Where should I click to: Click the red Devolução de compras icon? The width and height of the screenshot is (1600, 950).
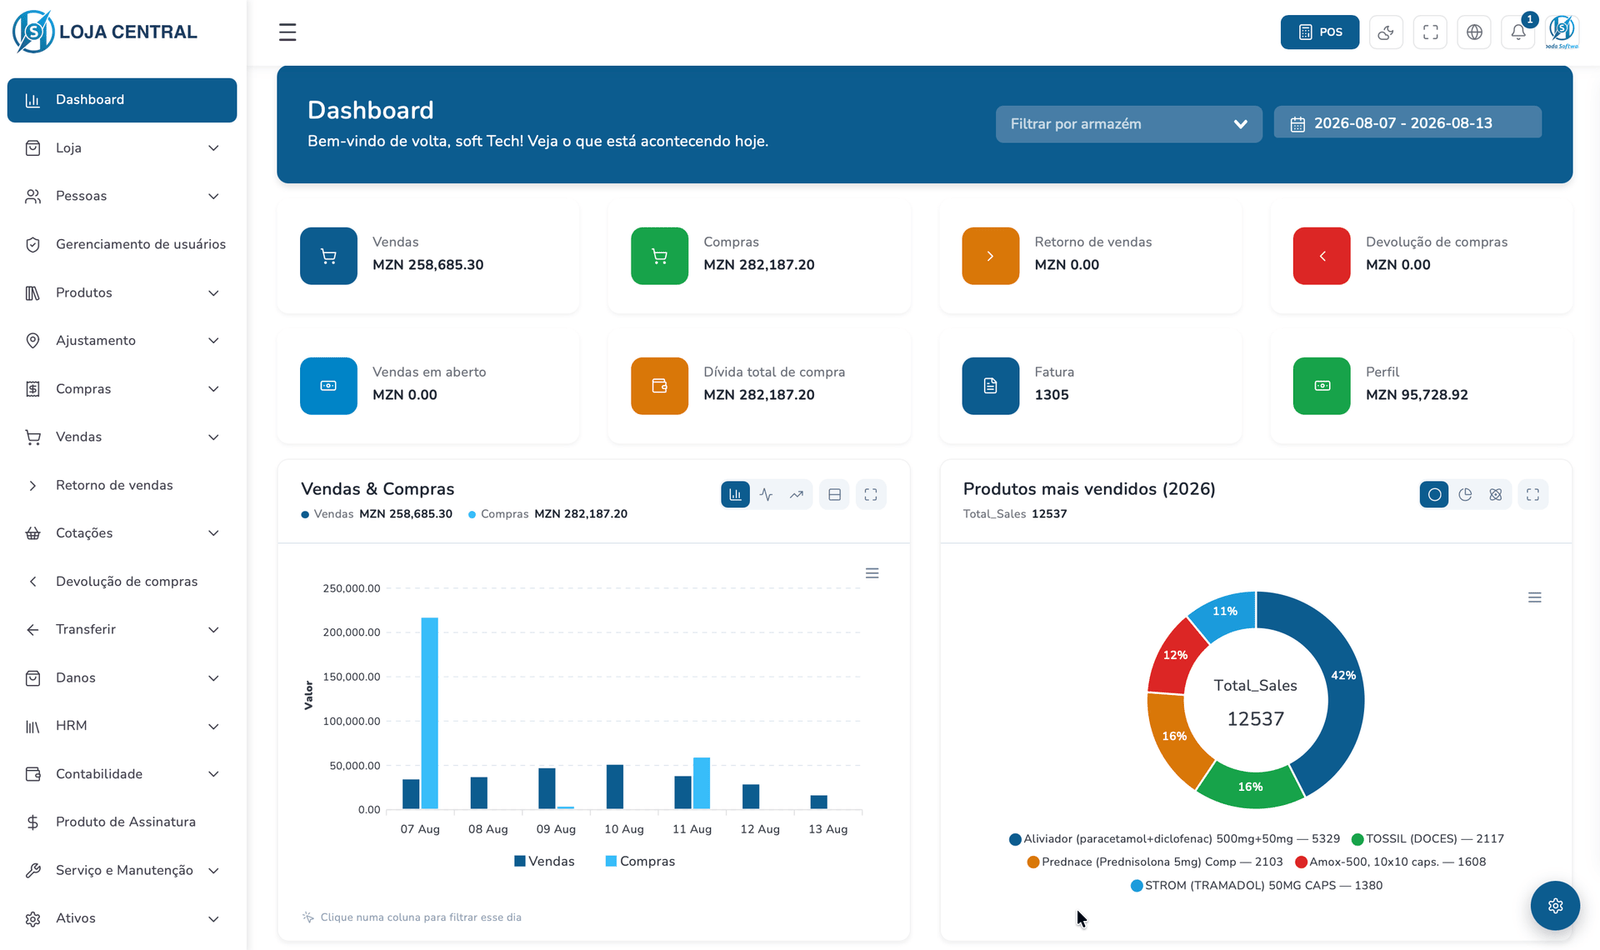[x=1321, y=256]
